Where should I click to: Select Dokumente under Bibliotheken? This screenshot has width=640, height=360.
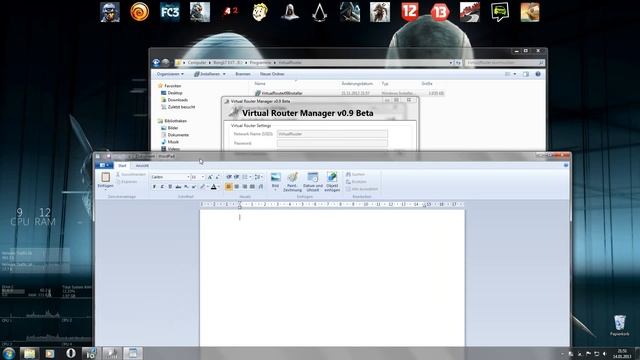[175, 135]
